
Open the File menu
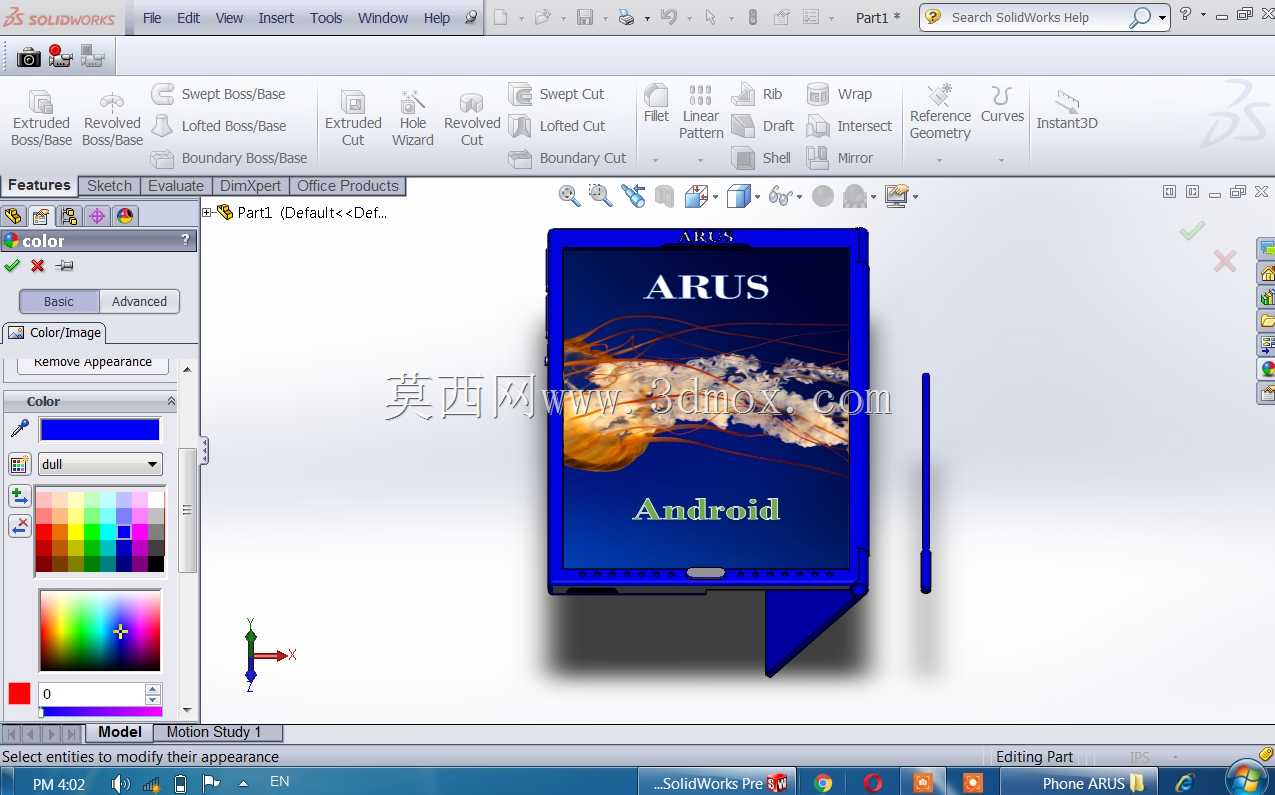click(152, 18)
